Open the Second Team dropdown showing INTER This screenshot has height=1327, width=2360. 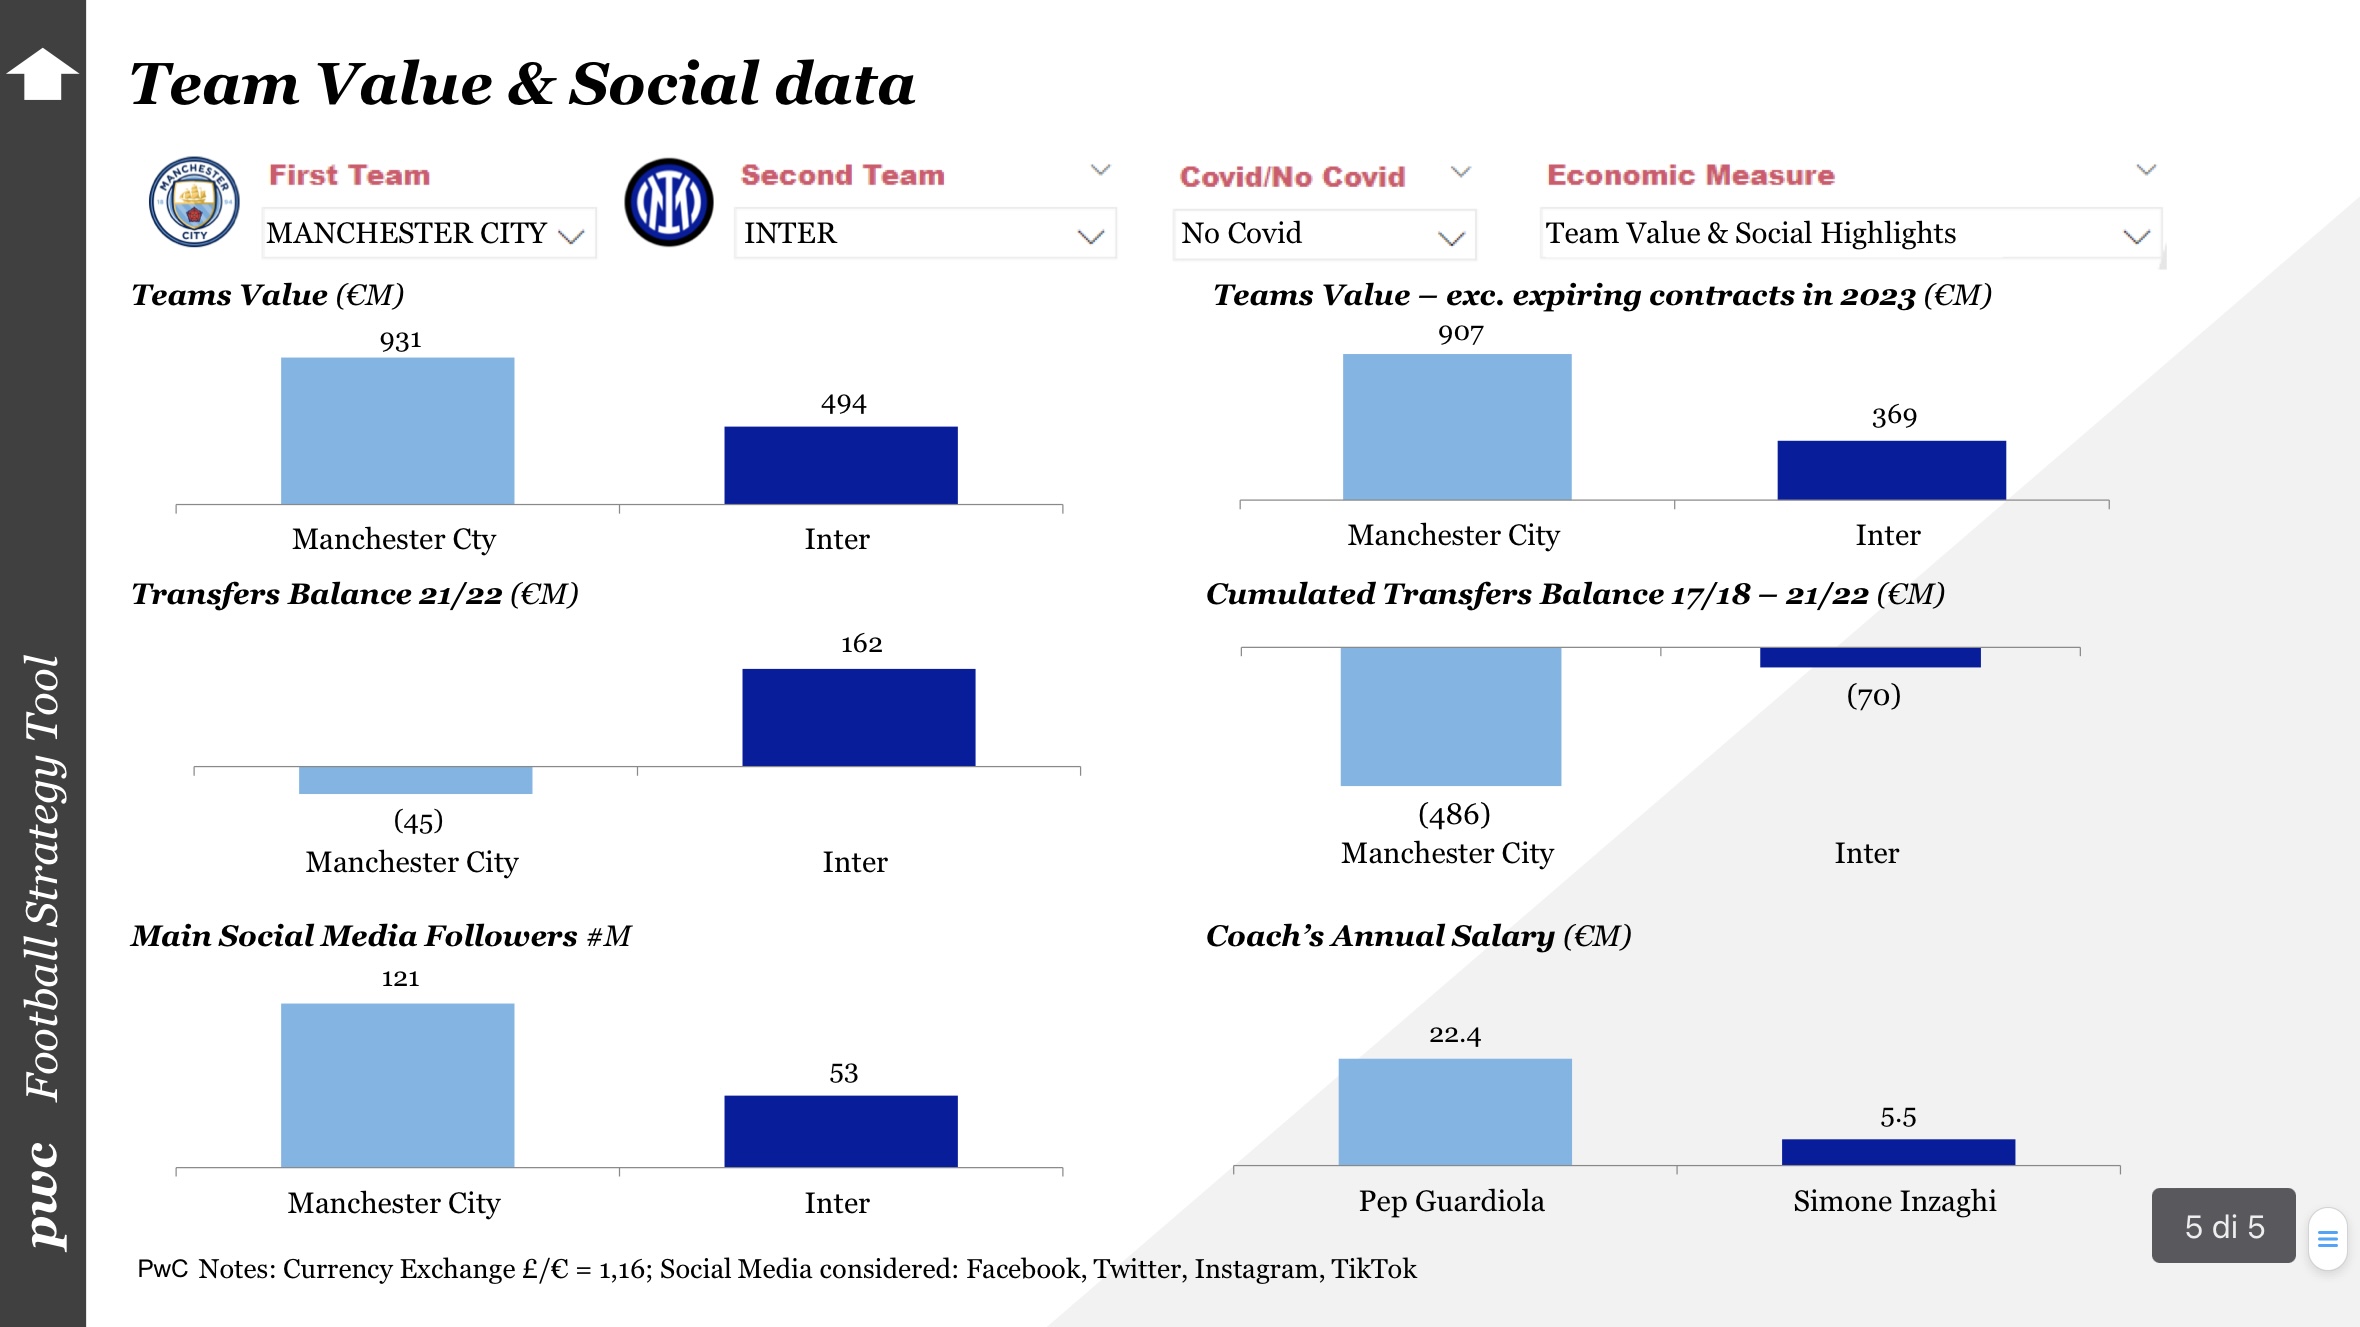(x=924, y=234)
